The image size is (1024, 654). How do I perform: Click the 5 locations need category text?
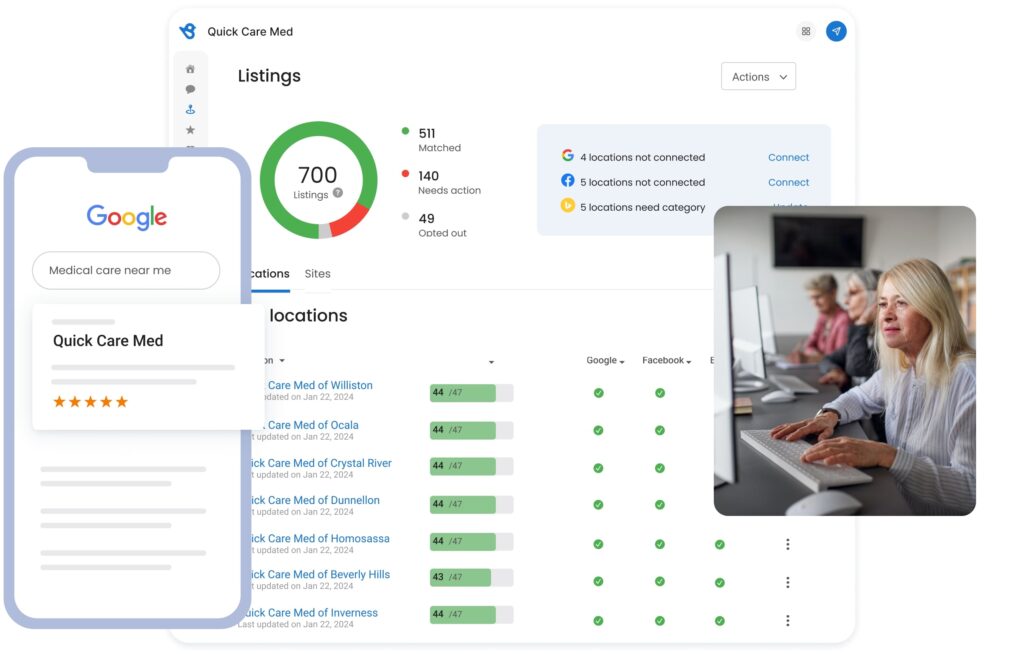click(643, 207)
